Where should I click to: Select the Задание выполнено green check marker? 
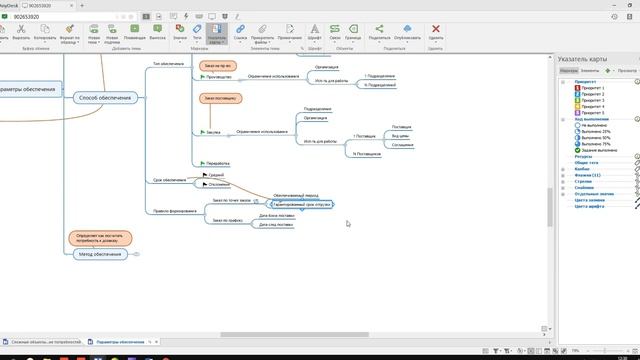[577, 150]
